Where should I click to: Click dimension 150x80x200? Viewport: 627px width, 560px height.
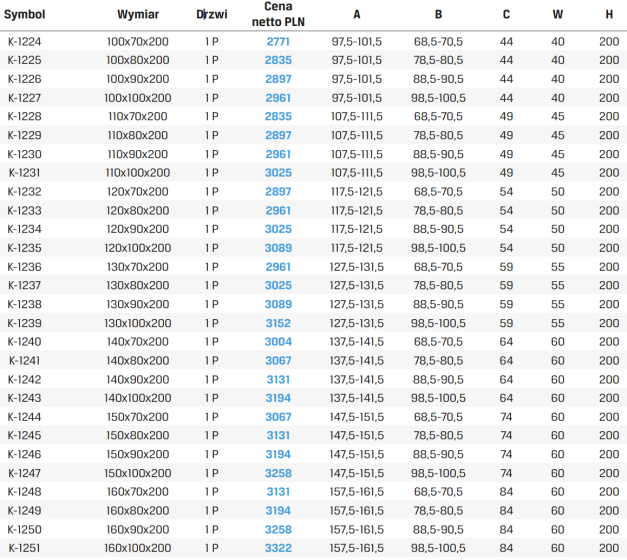(x=138, y=436)
